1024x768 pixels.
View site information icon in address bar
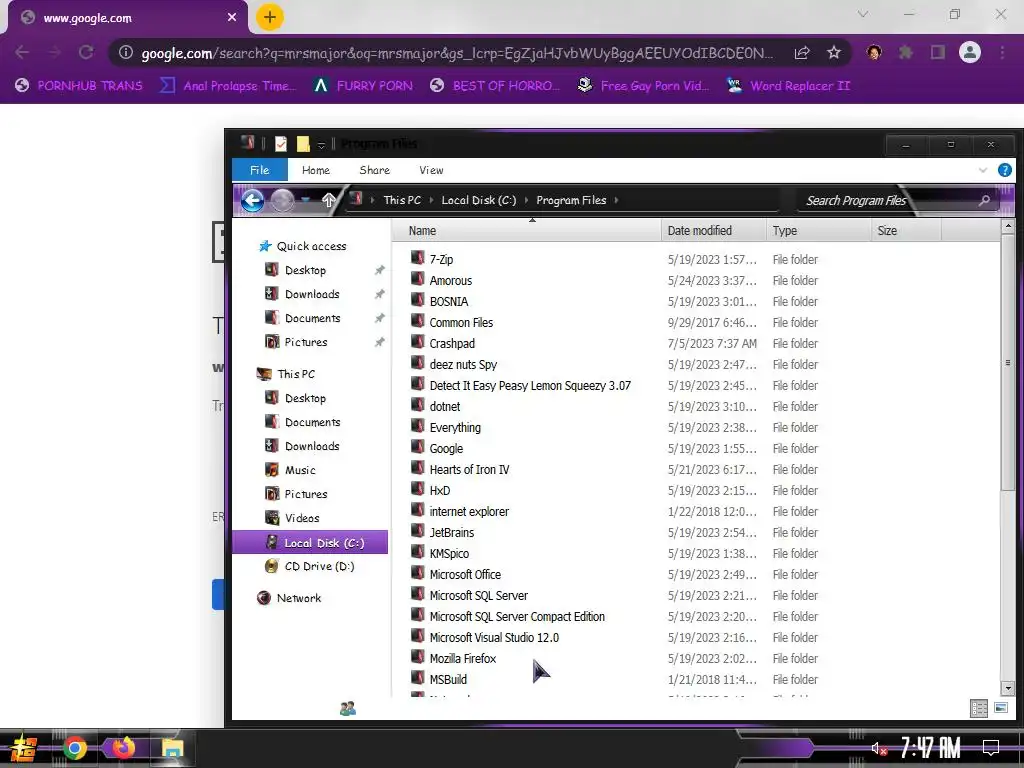point(126,52)
